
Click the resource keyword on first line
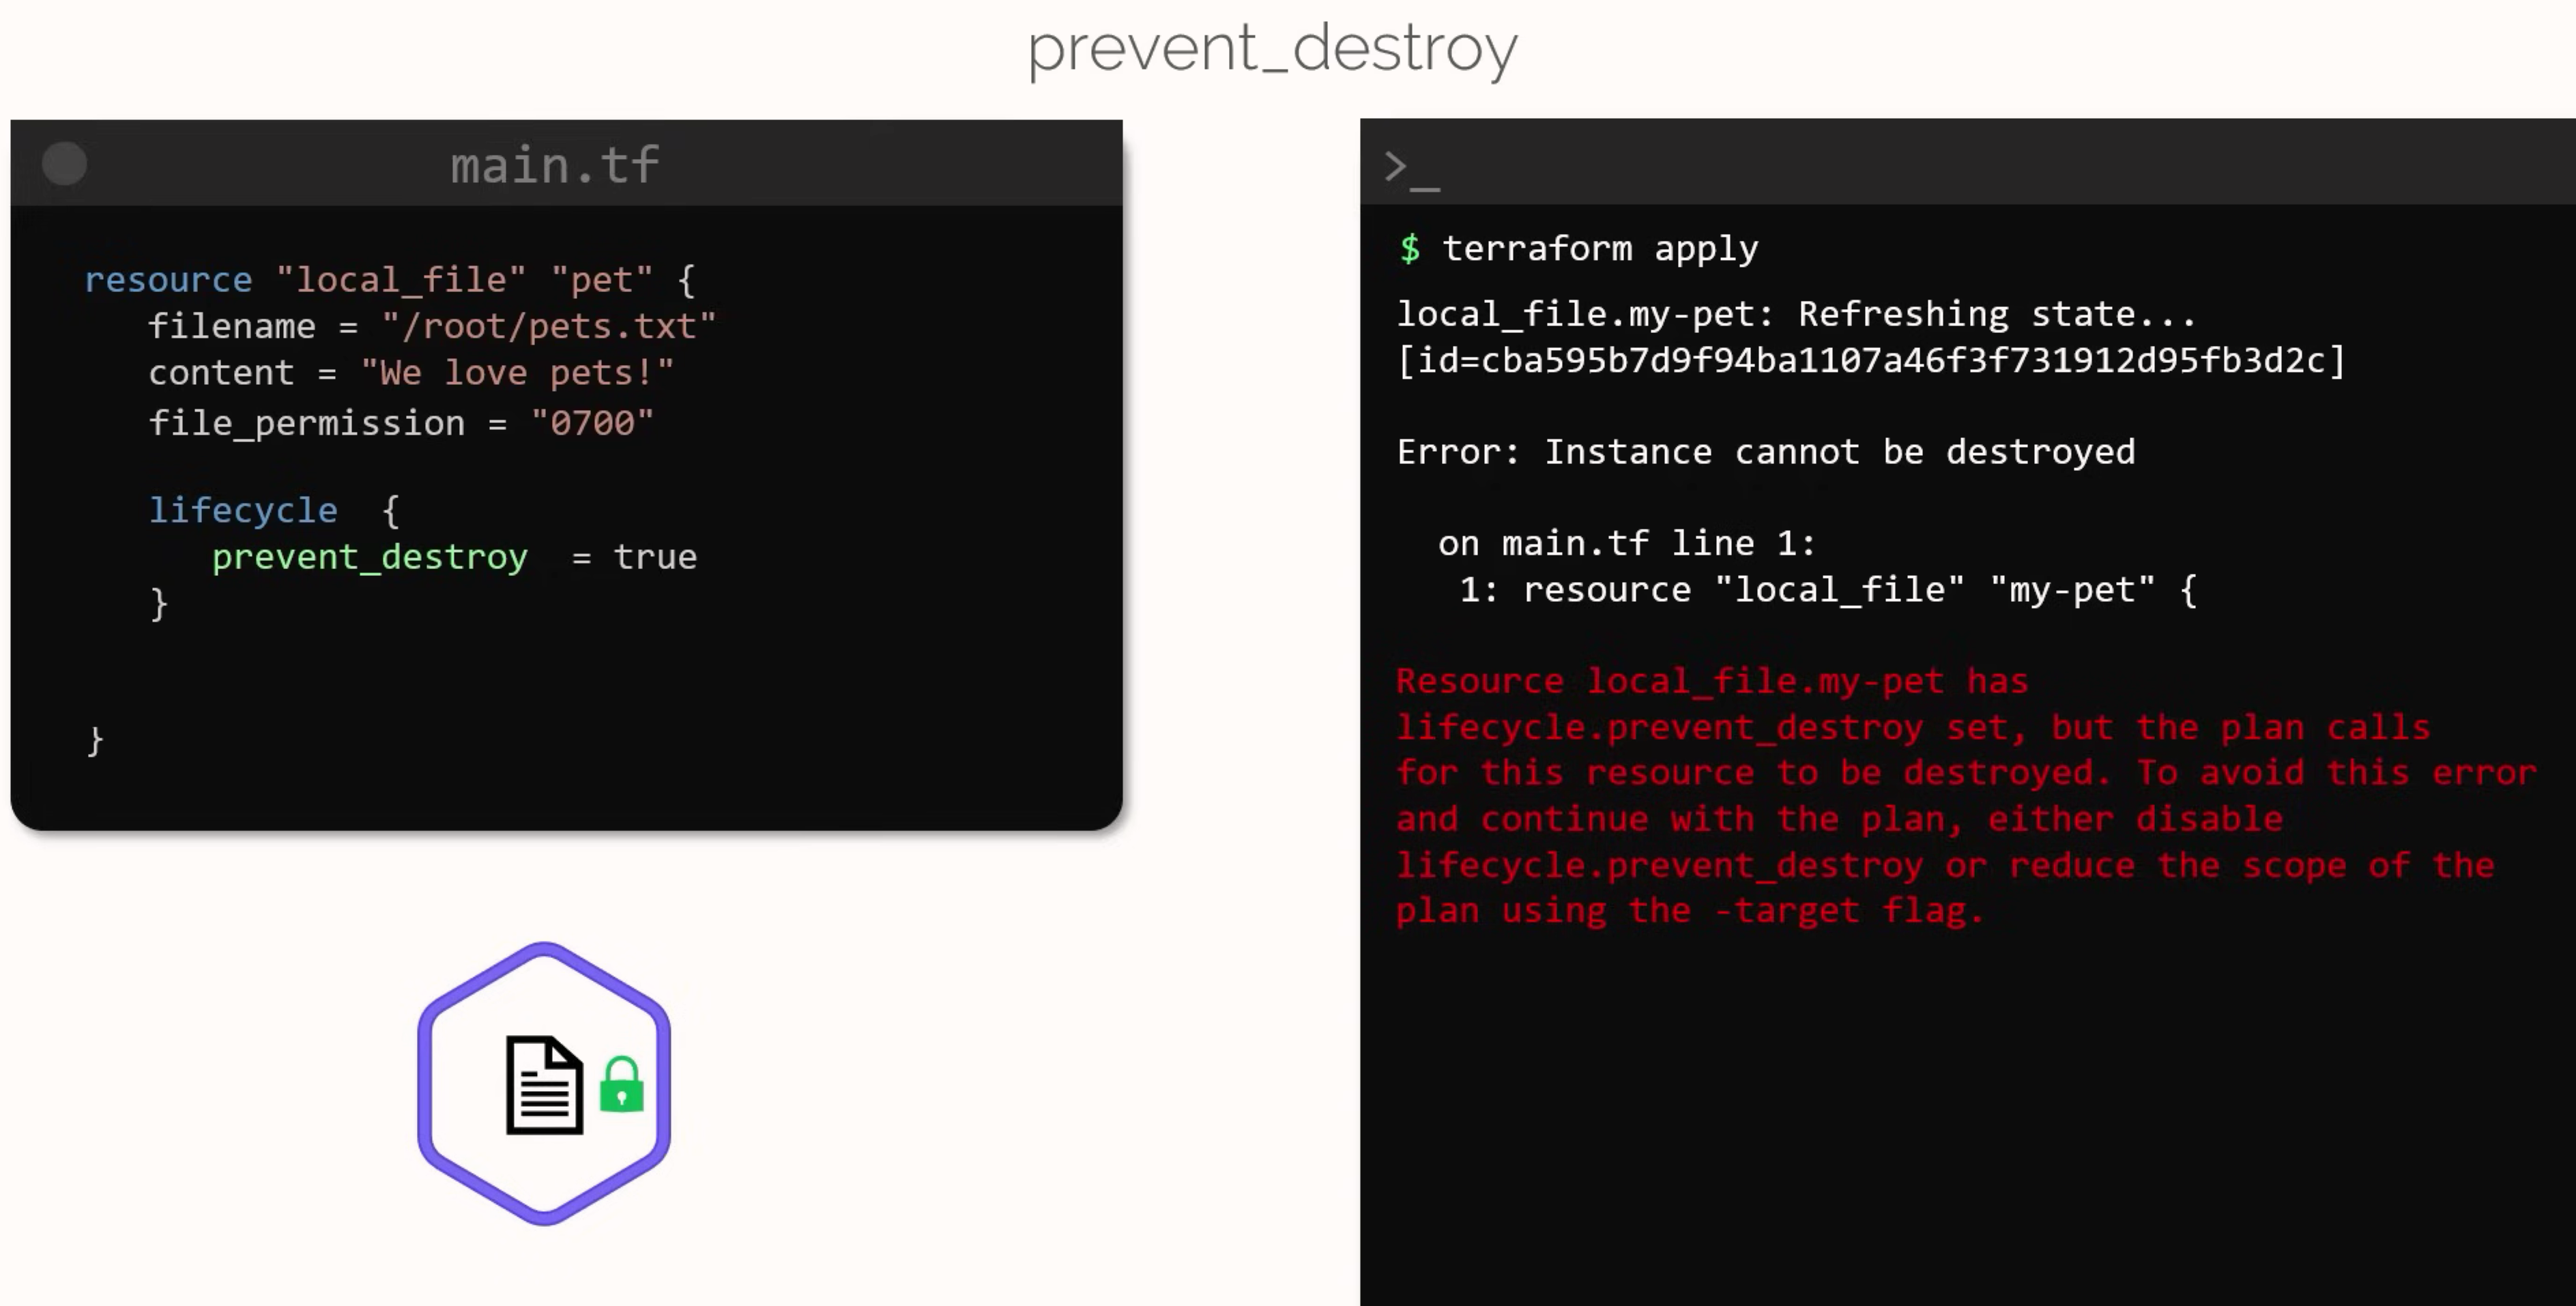pyautogui.click(x=168, y=280)
